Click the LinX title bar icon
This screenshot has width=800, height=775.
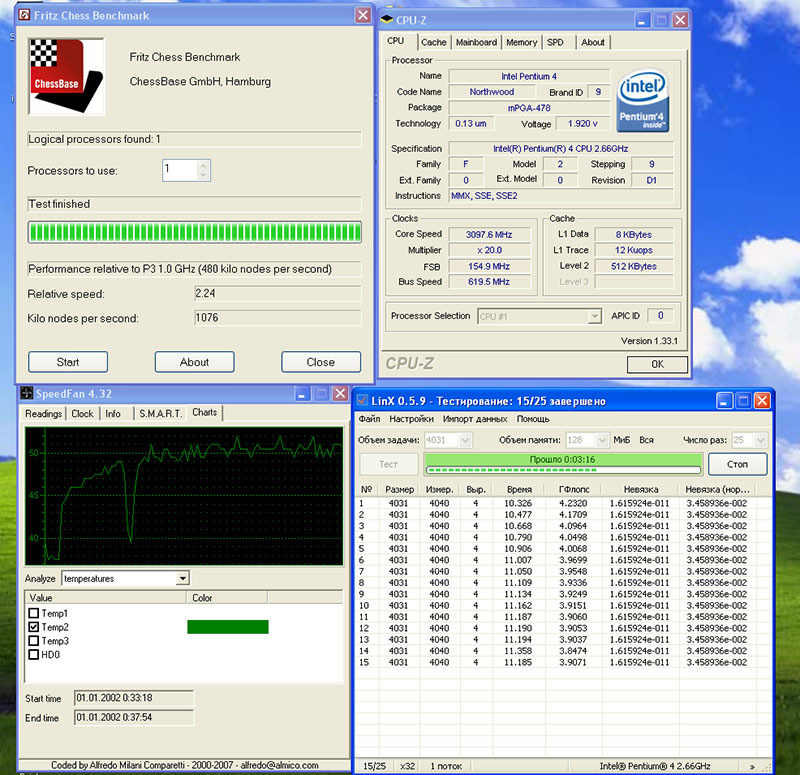click(362, 401)
